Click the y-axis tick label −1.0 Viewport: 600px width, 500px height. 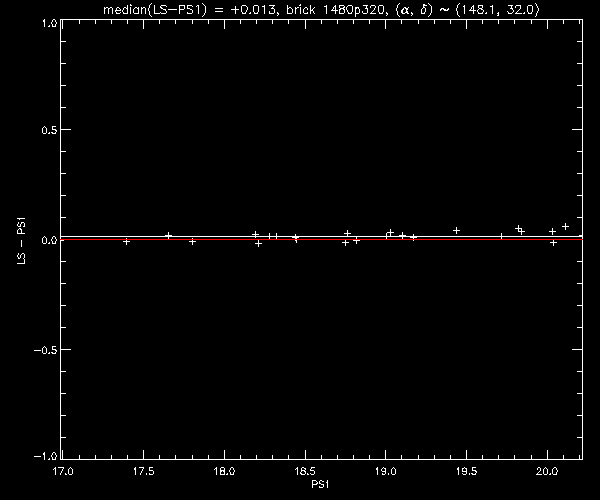[x=45, y=456]
